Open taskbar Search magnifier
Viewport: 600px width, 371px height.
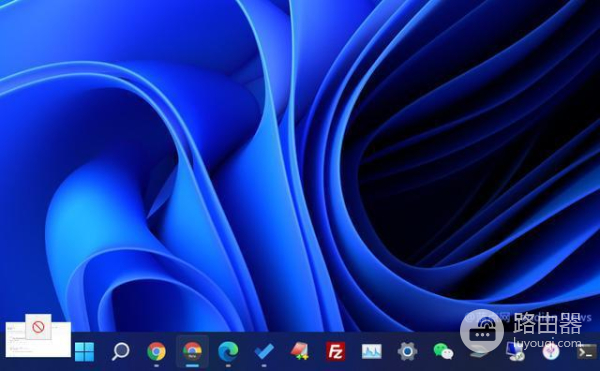click(121, 351)
